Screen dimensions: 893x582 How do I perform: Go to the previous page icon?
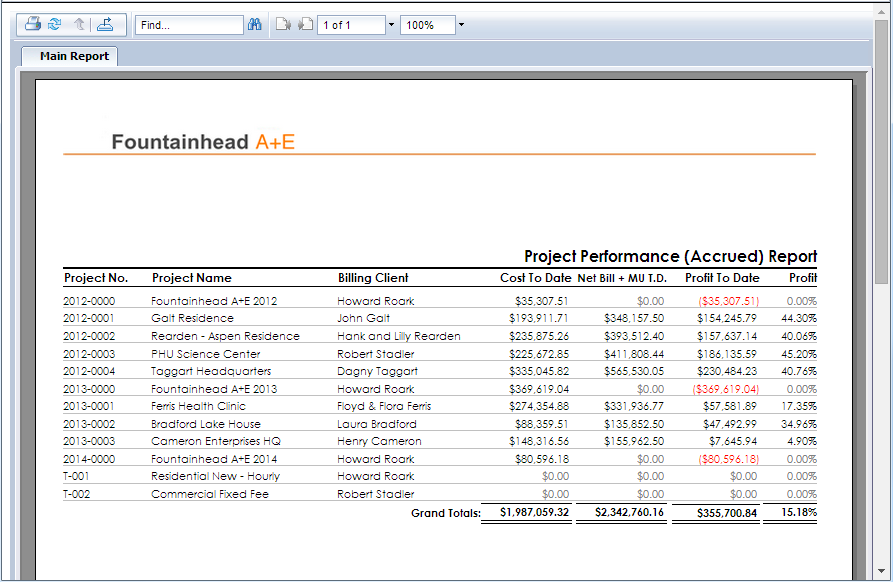click(x=283, y=25)
